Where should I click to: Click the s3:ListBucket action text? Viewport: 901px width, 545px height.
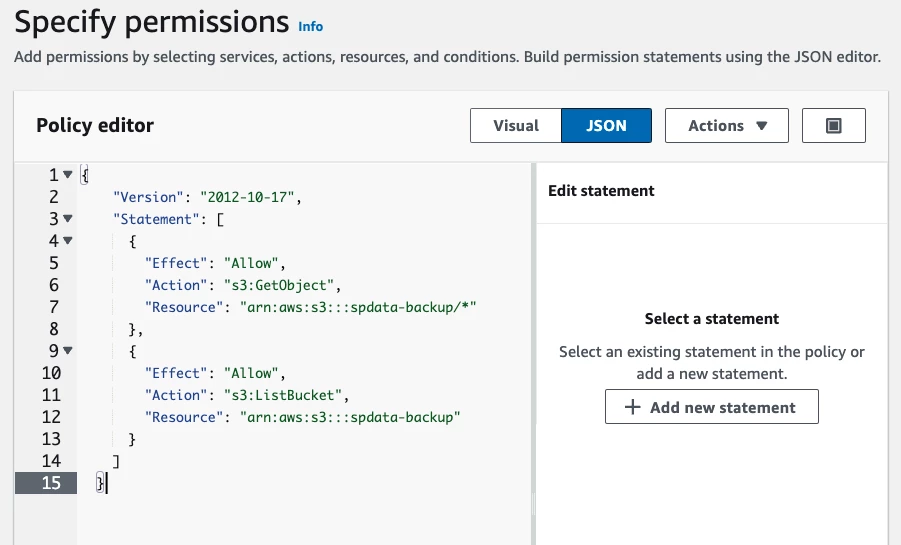coord(278,395)
